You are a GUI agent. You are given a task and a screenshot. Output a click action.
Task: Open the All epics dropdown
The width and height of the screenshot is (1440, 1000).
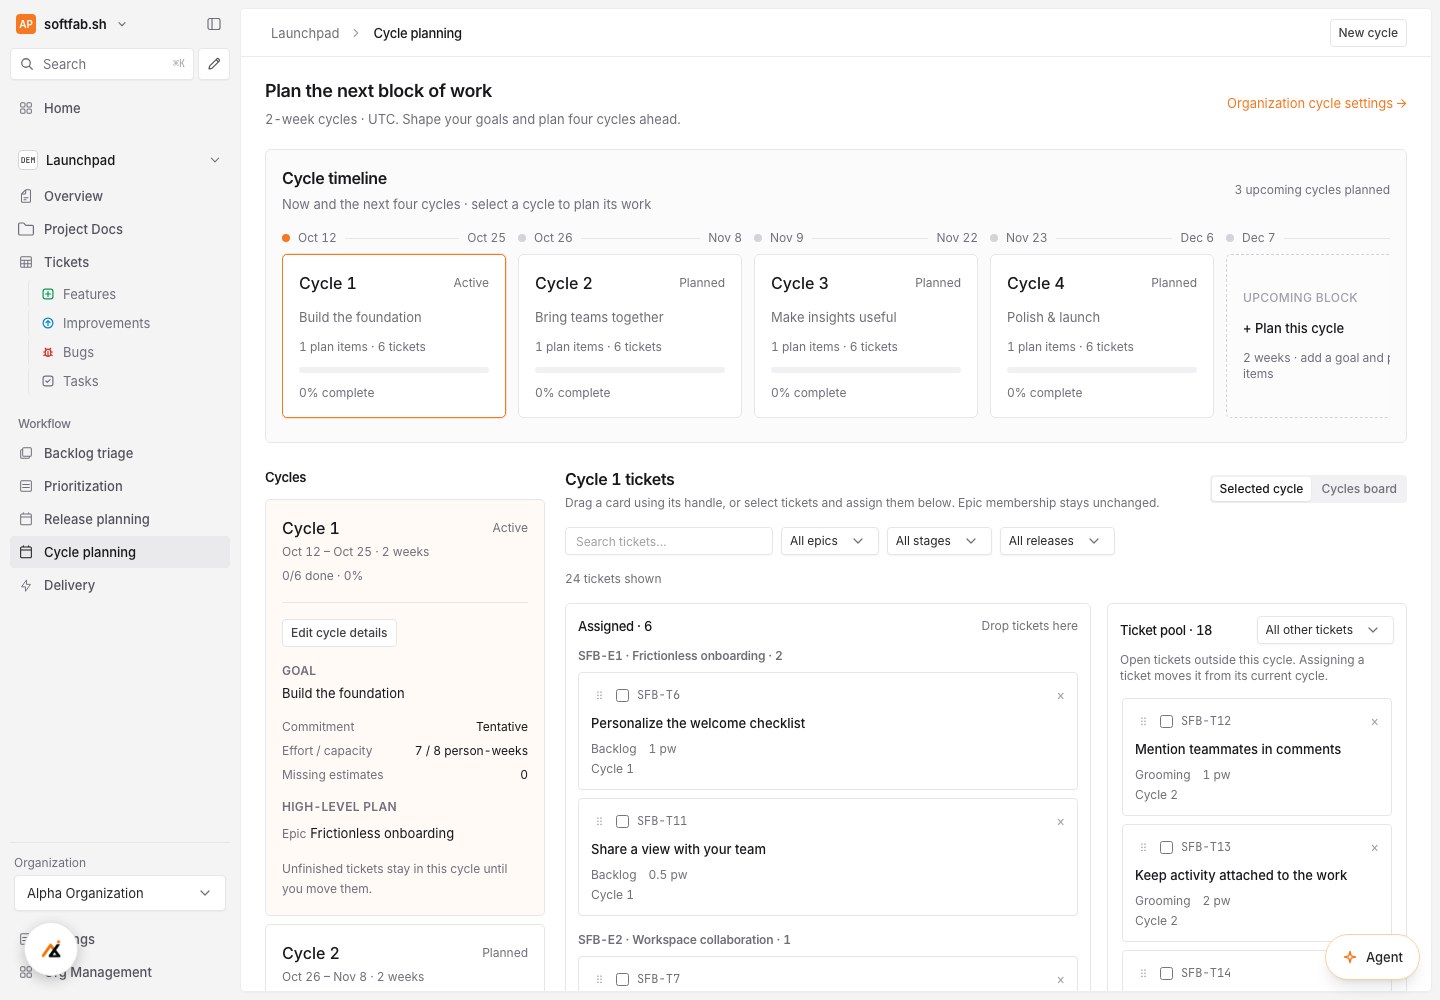click(829, 541)
